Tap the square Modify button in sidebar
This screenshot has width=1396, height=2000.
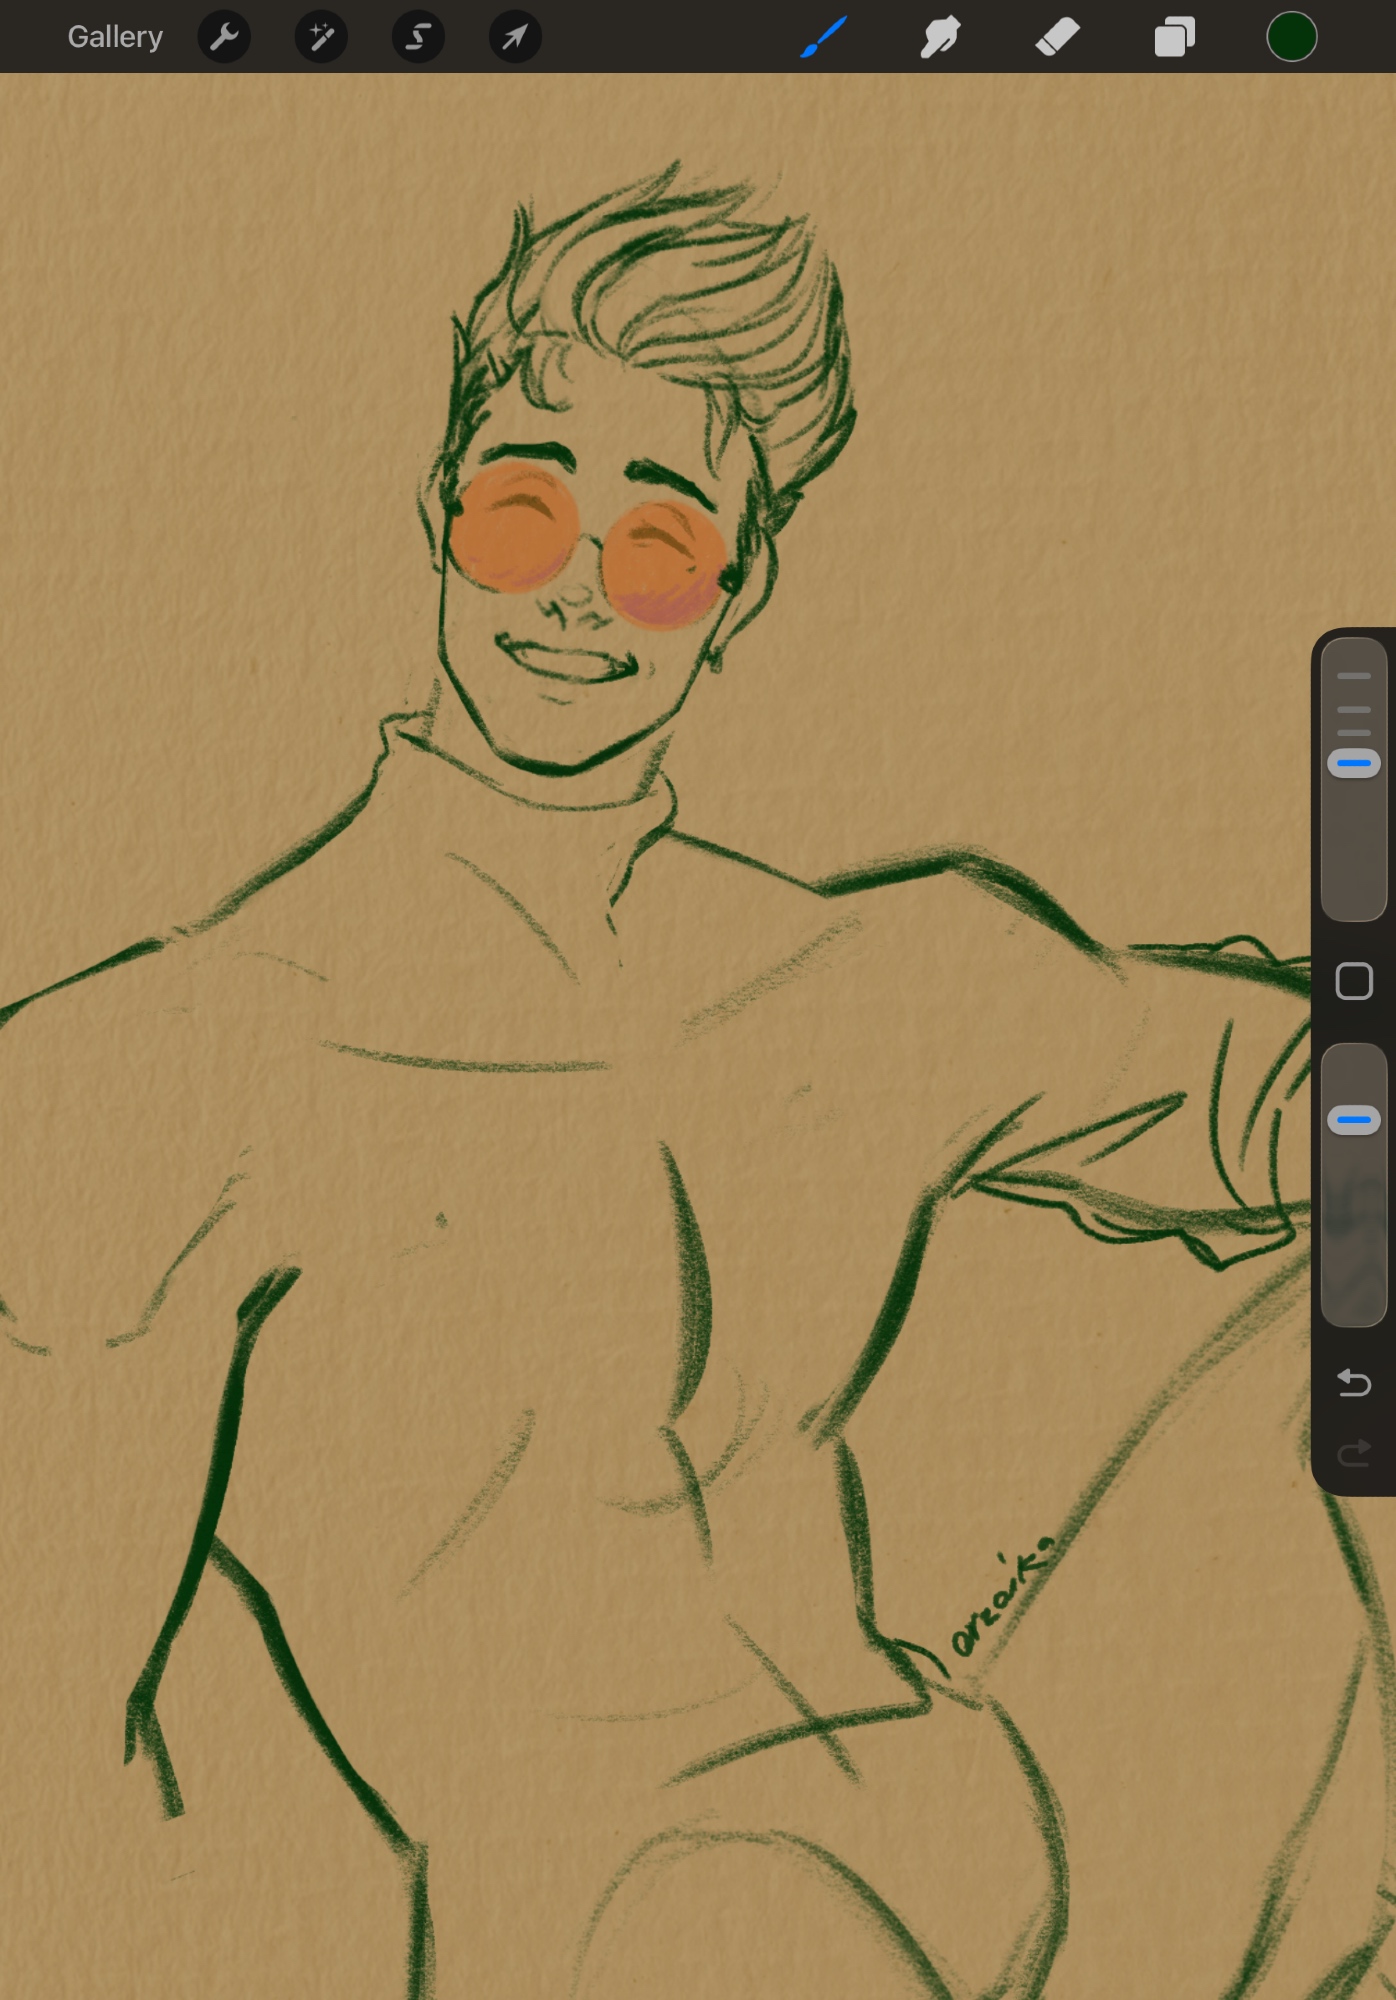coord(1354,981)
